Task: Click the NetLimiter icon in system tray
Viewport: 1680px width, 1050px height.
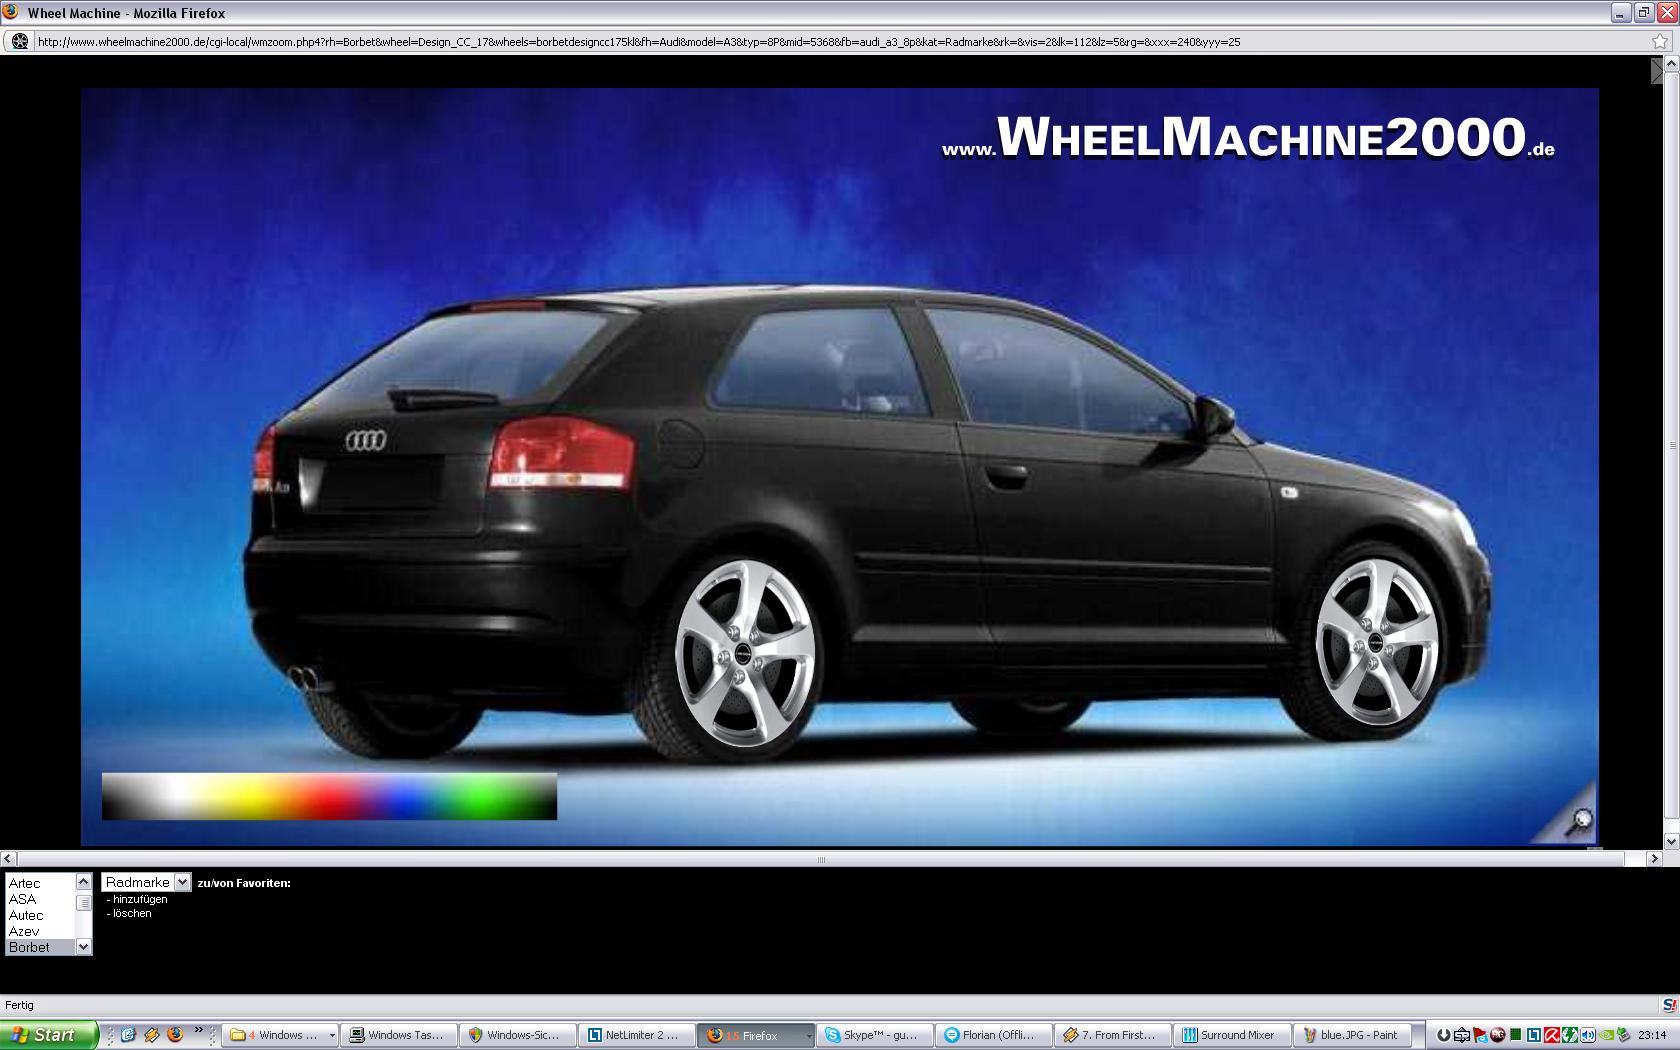Action: pyautogui.click(x=1533, y=1035)
